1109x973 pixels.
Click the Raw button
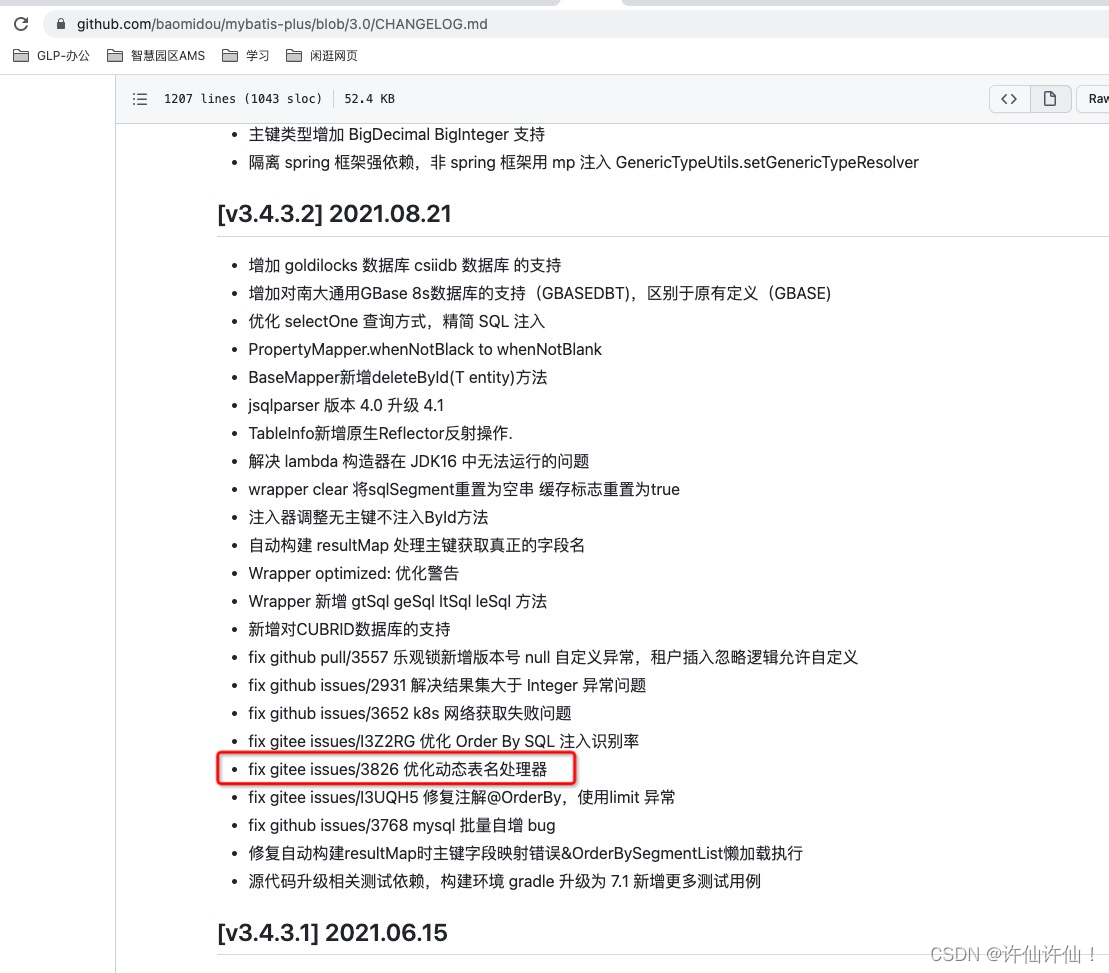[x=1097, y=98]
